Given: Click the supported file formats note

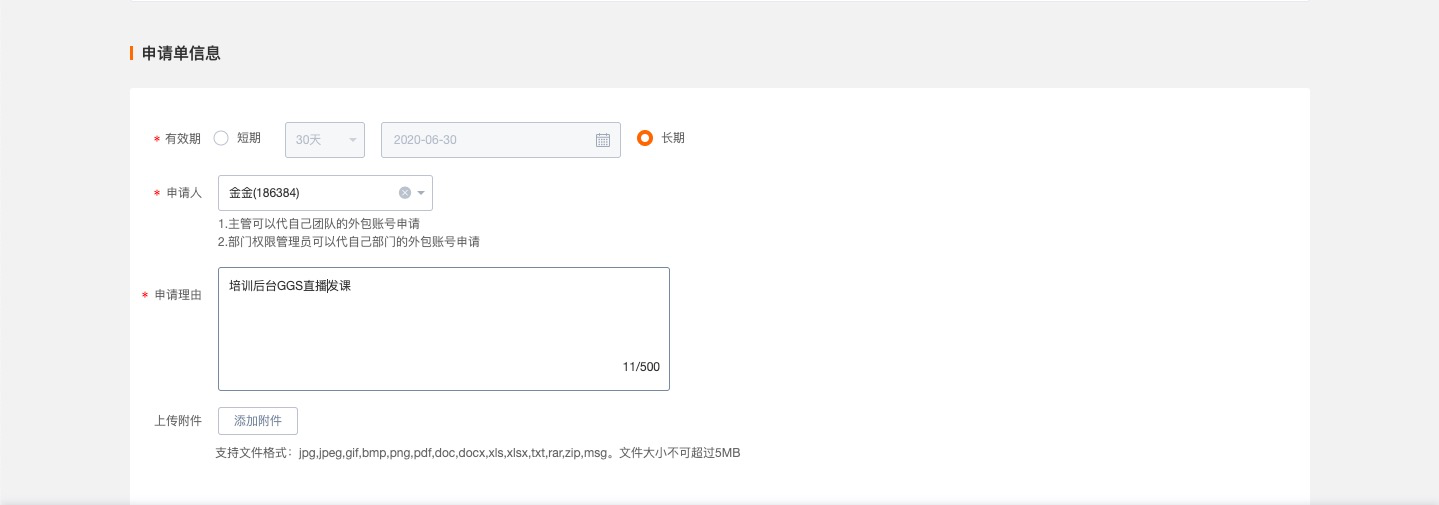Looking at the screenshot, I should click(478, 453).
